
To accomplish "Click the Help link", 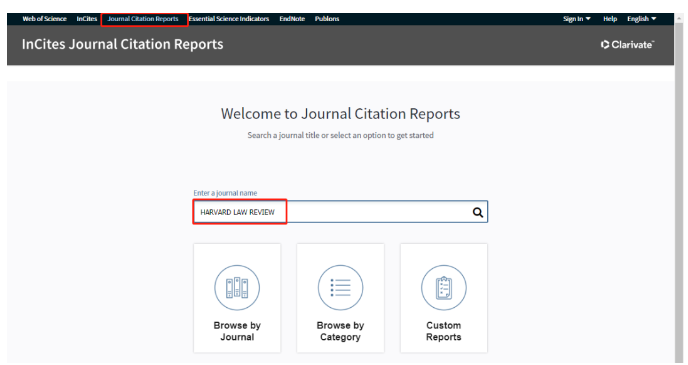I will point(610,19).
